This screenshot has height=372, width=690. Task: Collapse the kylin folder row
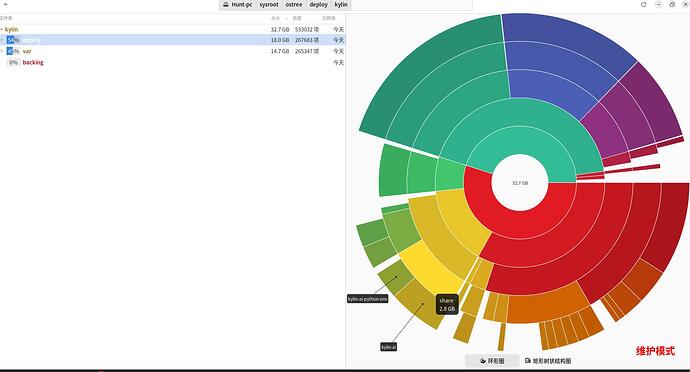[x=2, y=29]
